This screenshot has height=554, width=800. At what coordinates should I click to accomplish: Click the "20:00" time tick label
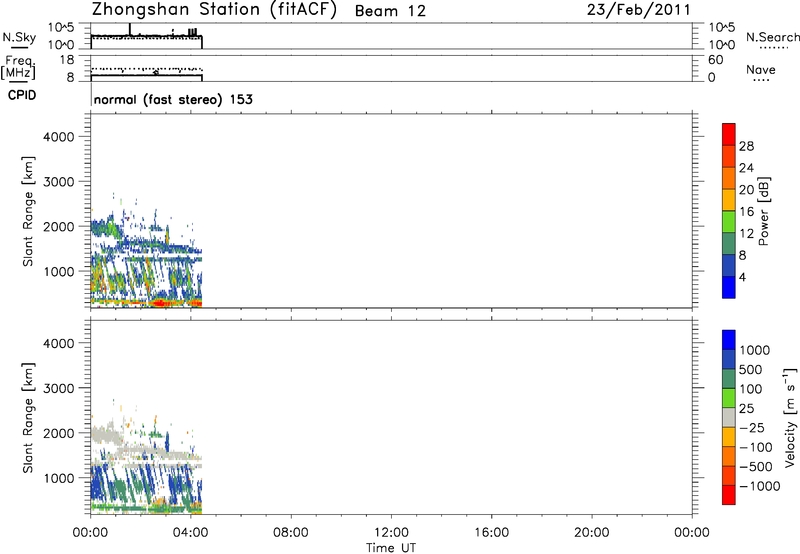[592, 533]
